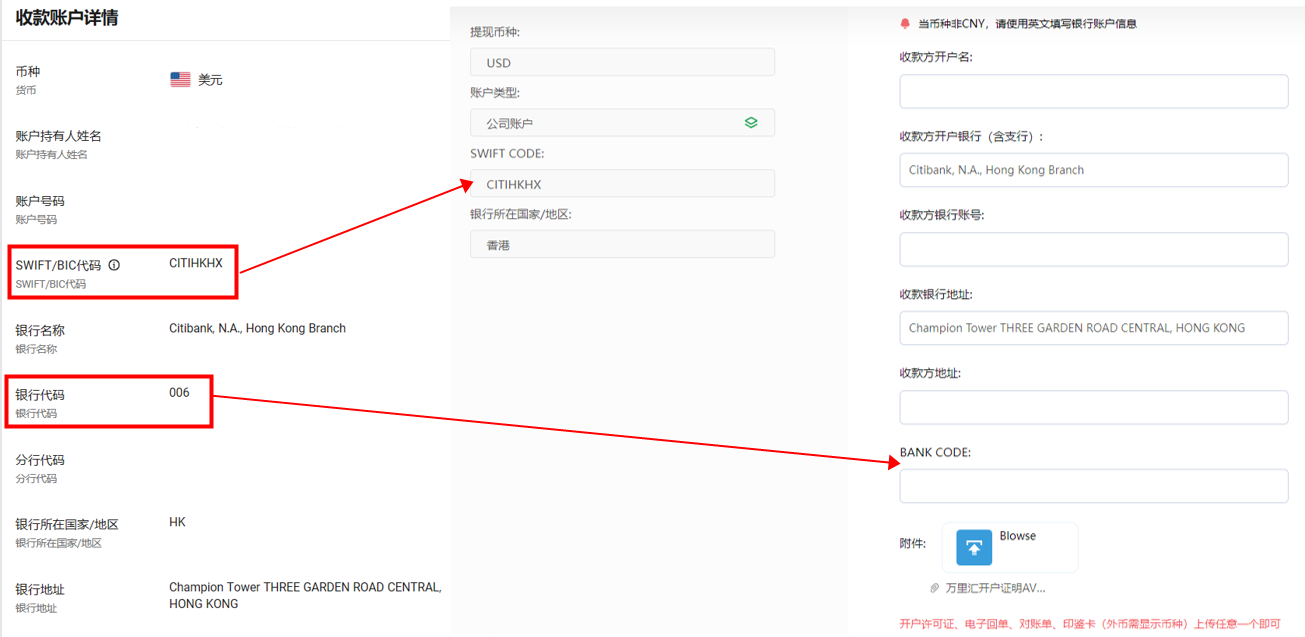1305x637 pixels.
Task: Click the Champion Tower 收款银行地址 field
Action: tap(1093, 328)
